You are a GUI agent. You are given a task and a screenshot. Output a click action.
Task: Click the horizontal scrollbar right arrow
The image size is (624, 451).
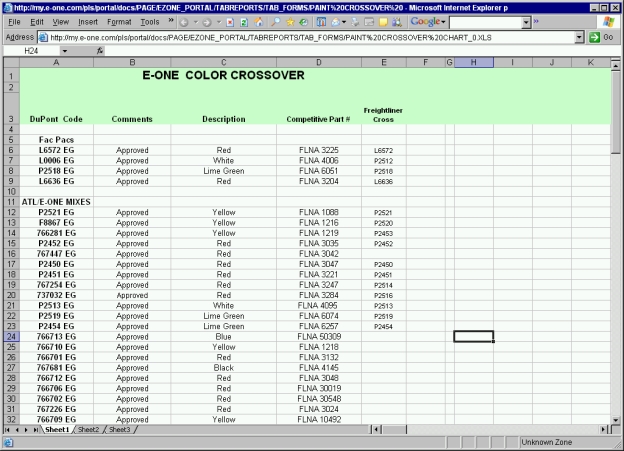point(604,430)
